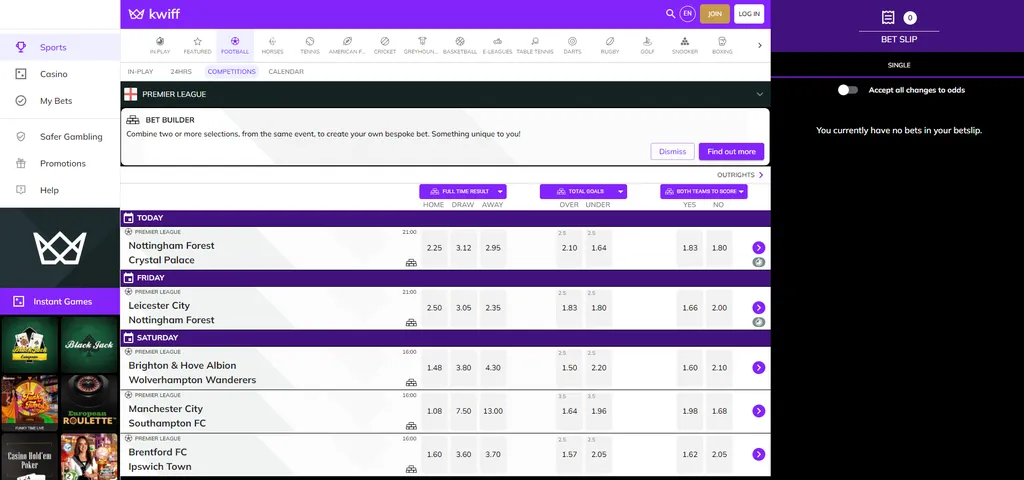Click the Log In button
The width and height of the screenshot is (1024, 480).
(x=748, y=14)
